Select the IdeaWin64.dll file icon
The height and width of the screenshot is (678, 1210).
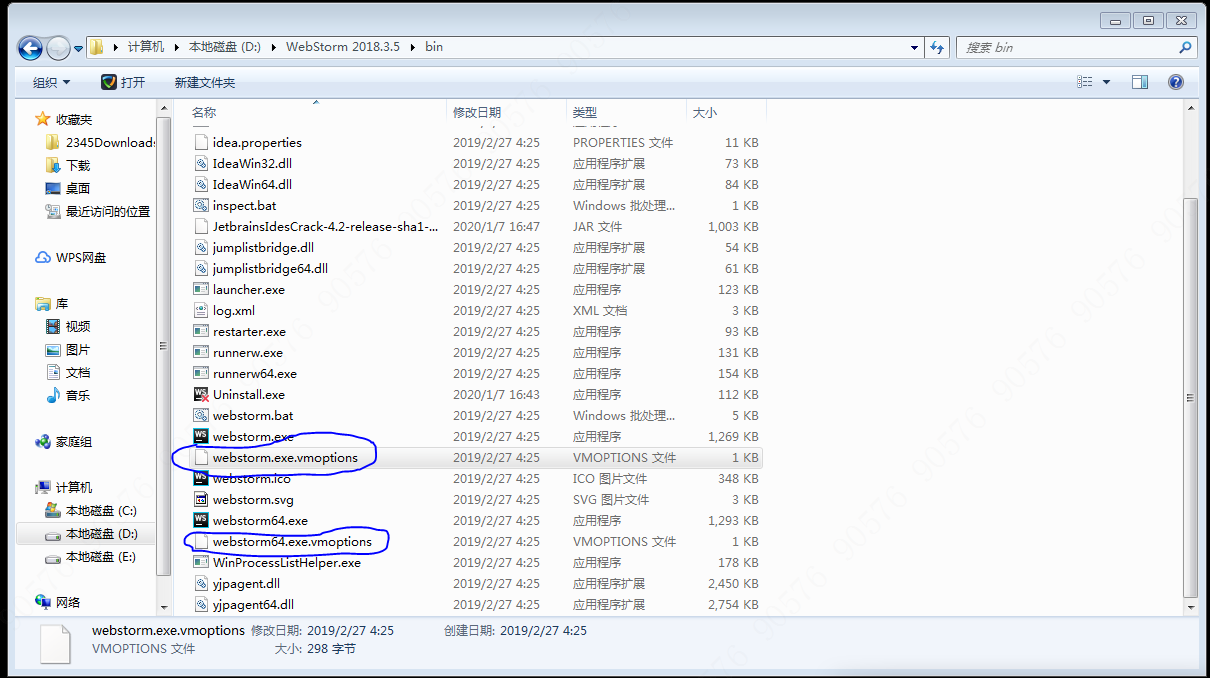(x=201, y=184)
